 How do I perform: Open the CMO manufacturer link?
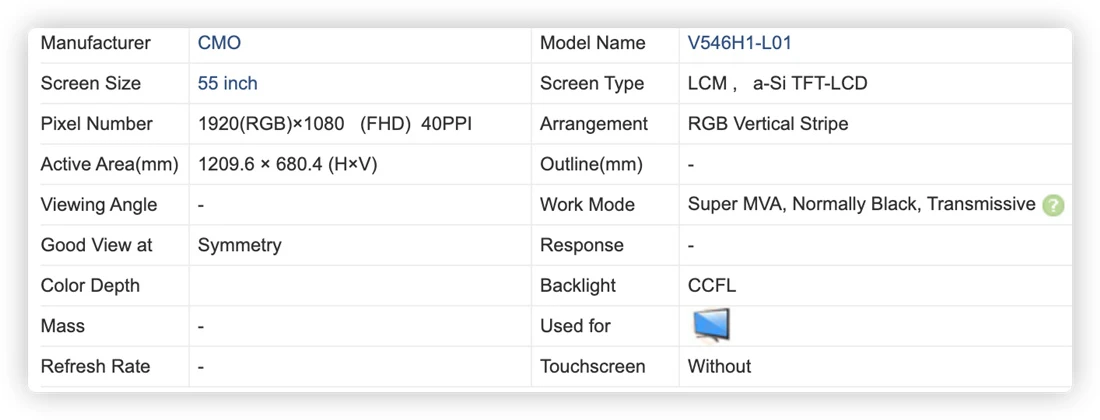pyautogui.click(x=219, y=43)
